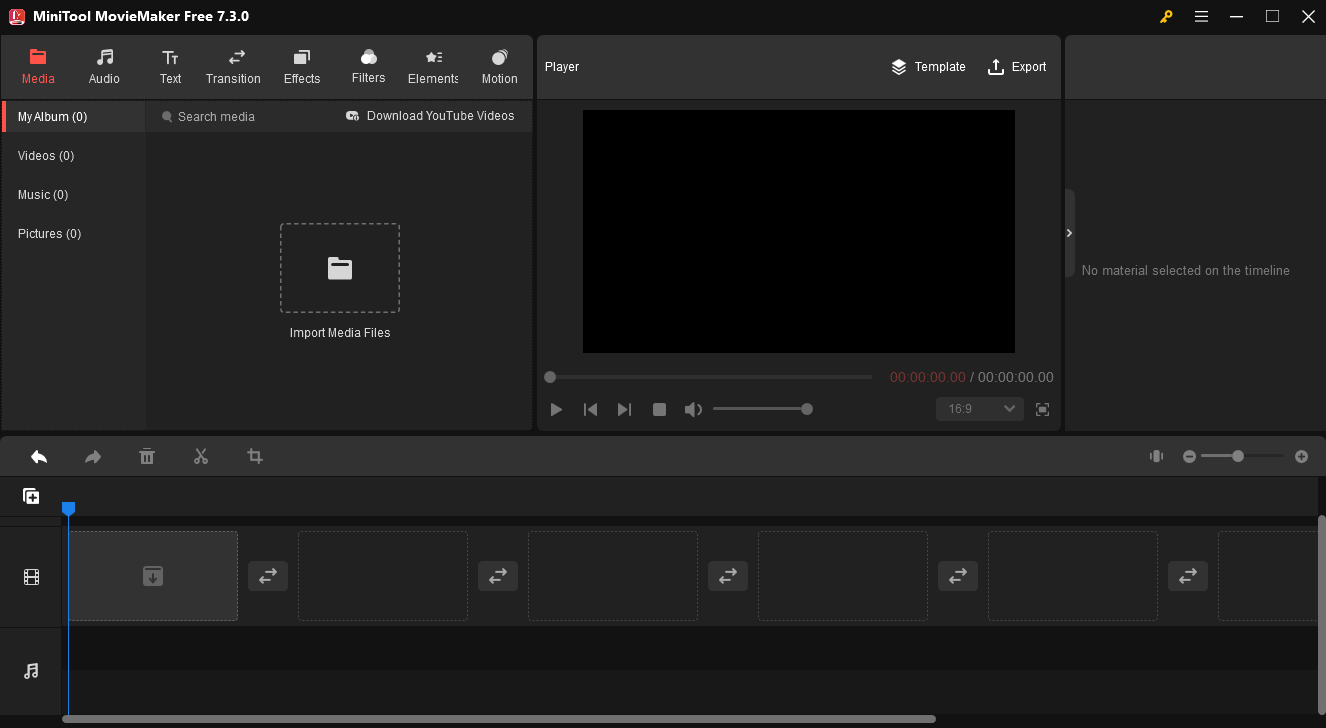The height and width of the screenshot is (728, 1326).
Task: Open Download YouTube Videos
Action: tap(430, 116)
